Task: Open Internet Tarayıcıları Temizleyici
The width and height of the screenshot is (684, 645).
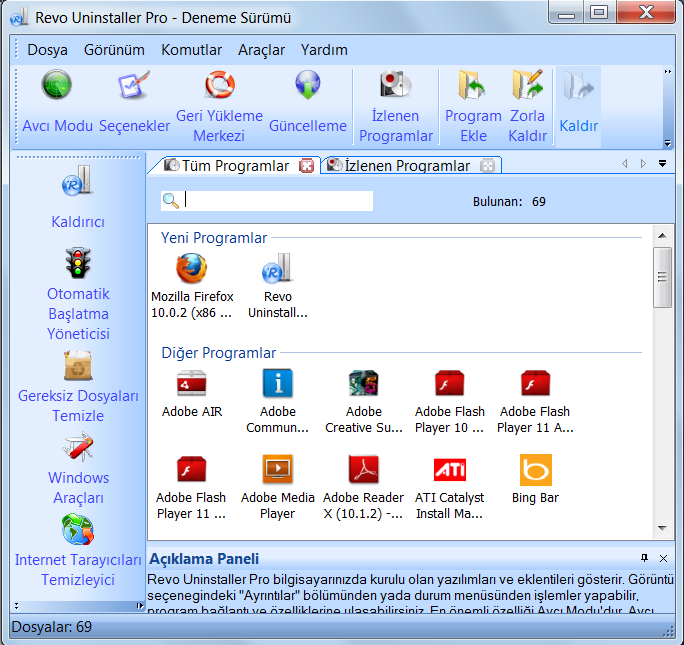Action: point(78,551)
